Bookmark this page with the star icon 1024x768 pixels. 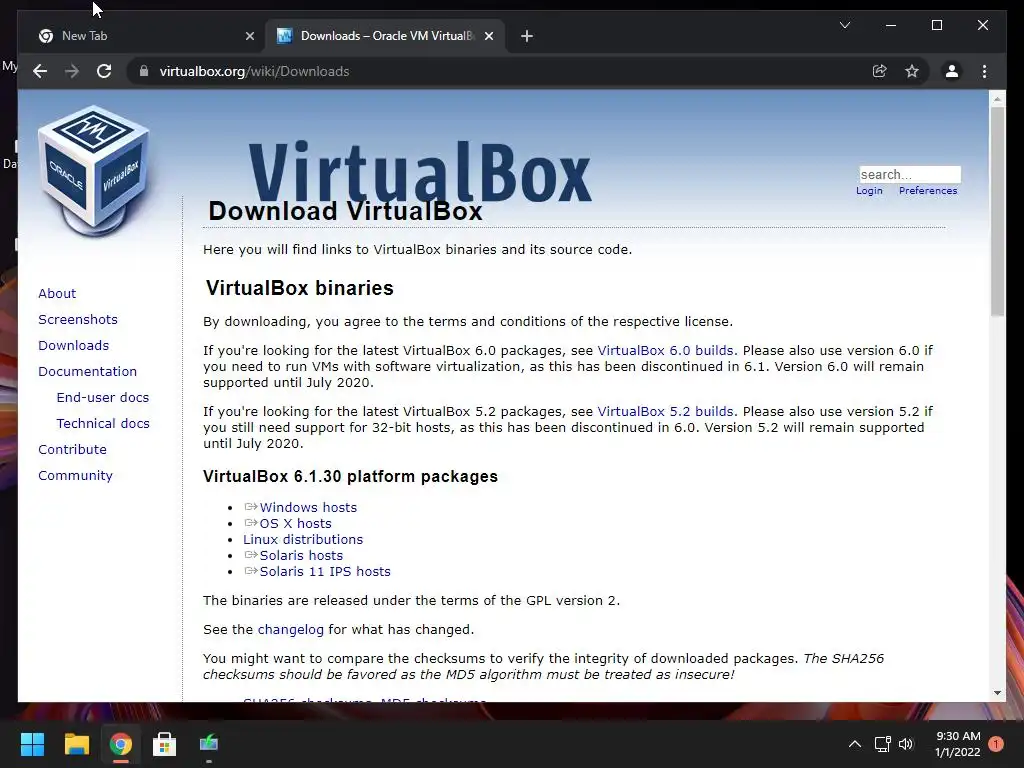912,71
